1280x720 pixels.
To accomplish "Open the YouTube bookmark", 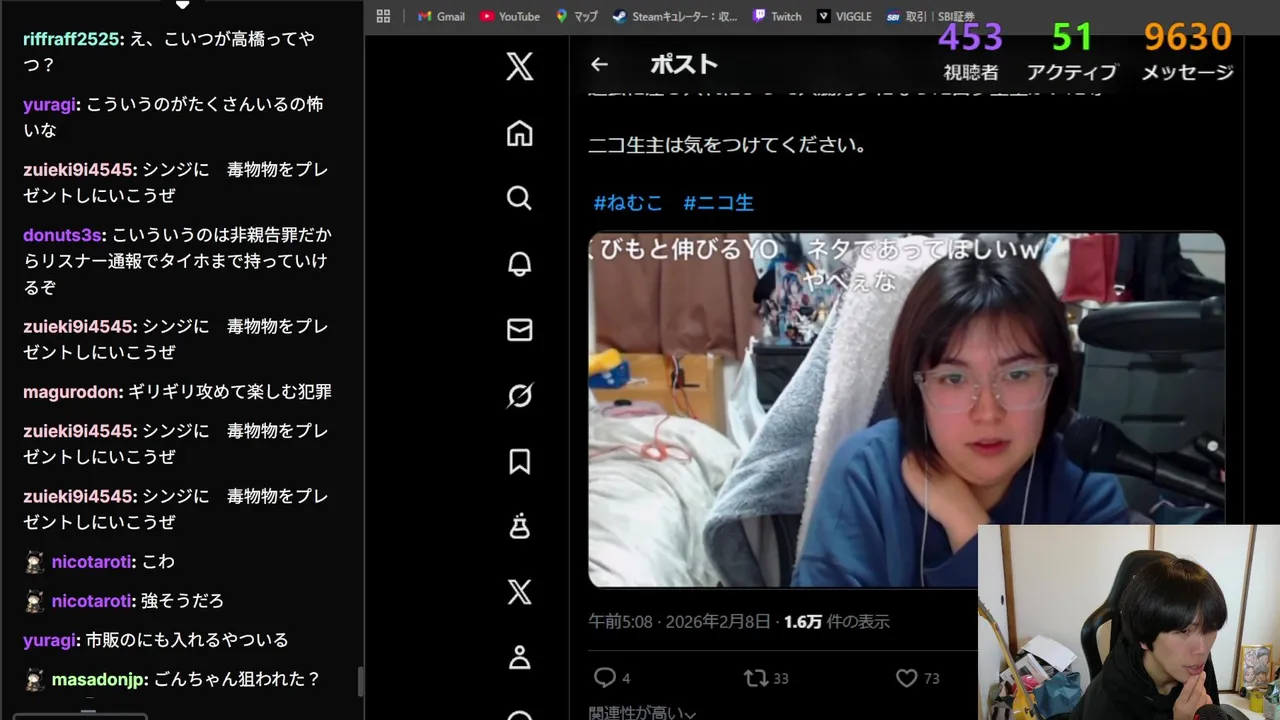I will tap(510, 16).
